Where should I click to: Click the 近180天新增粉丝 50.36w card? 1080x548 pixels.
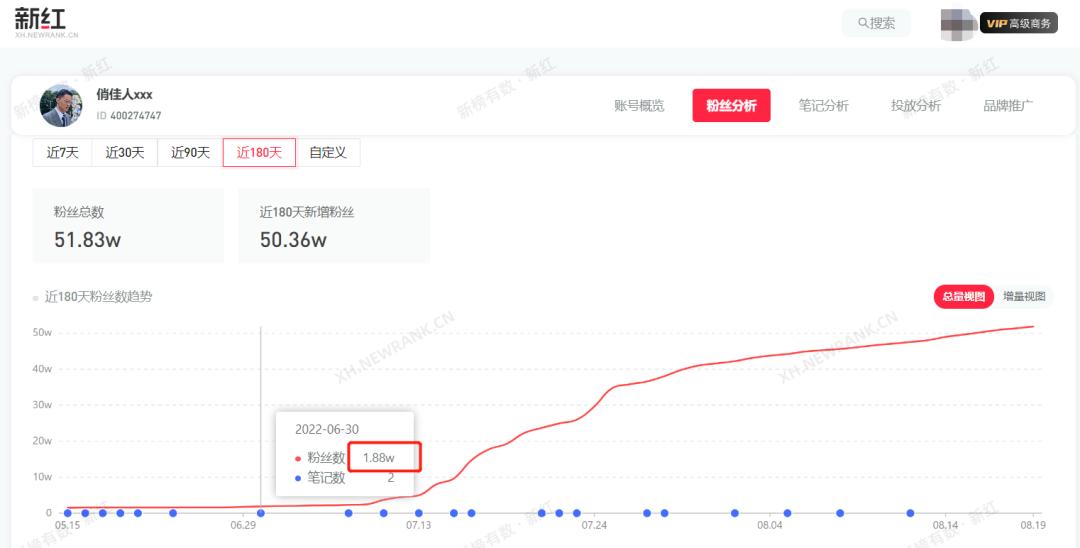pos(334,226)
